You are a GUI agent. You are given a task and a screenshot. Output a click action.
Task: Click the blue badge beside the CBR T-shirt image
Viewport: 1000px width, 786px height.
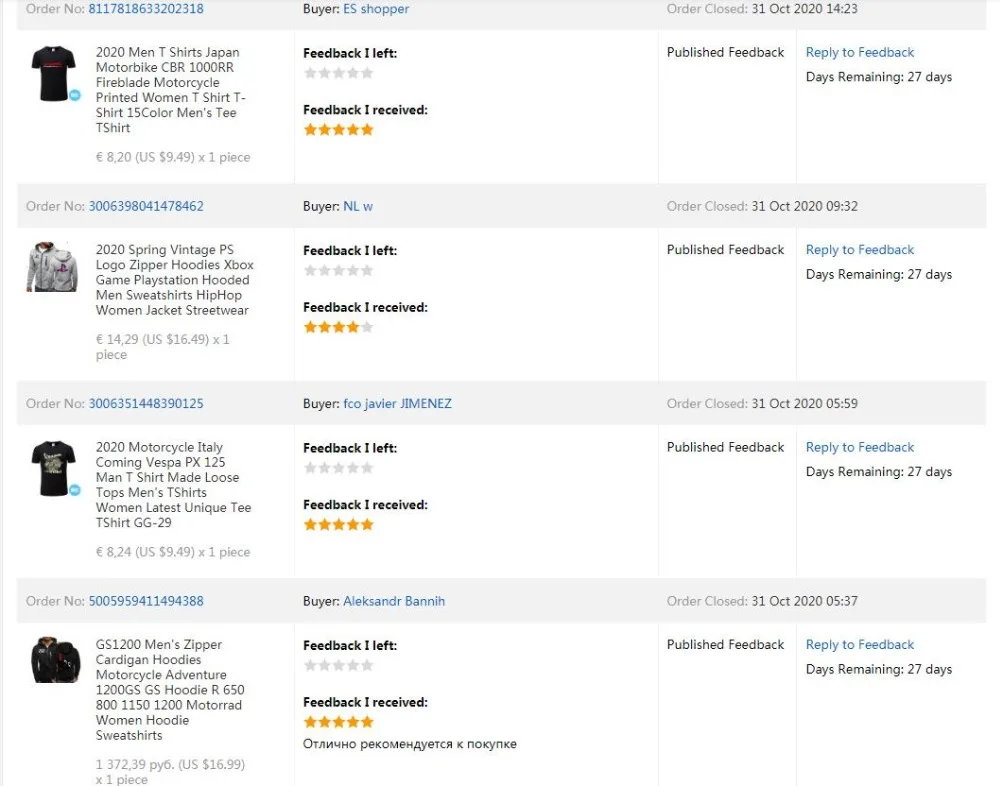[x=75, y=95]
